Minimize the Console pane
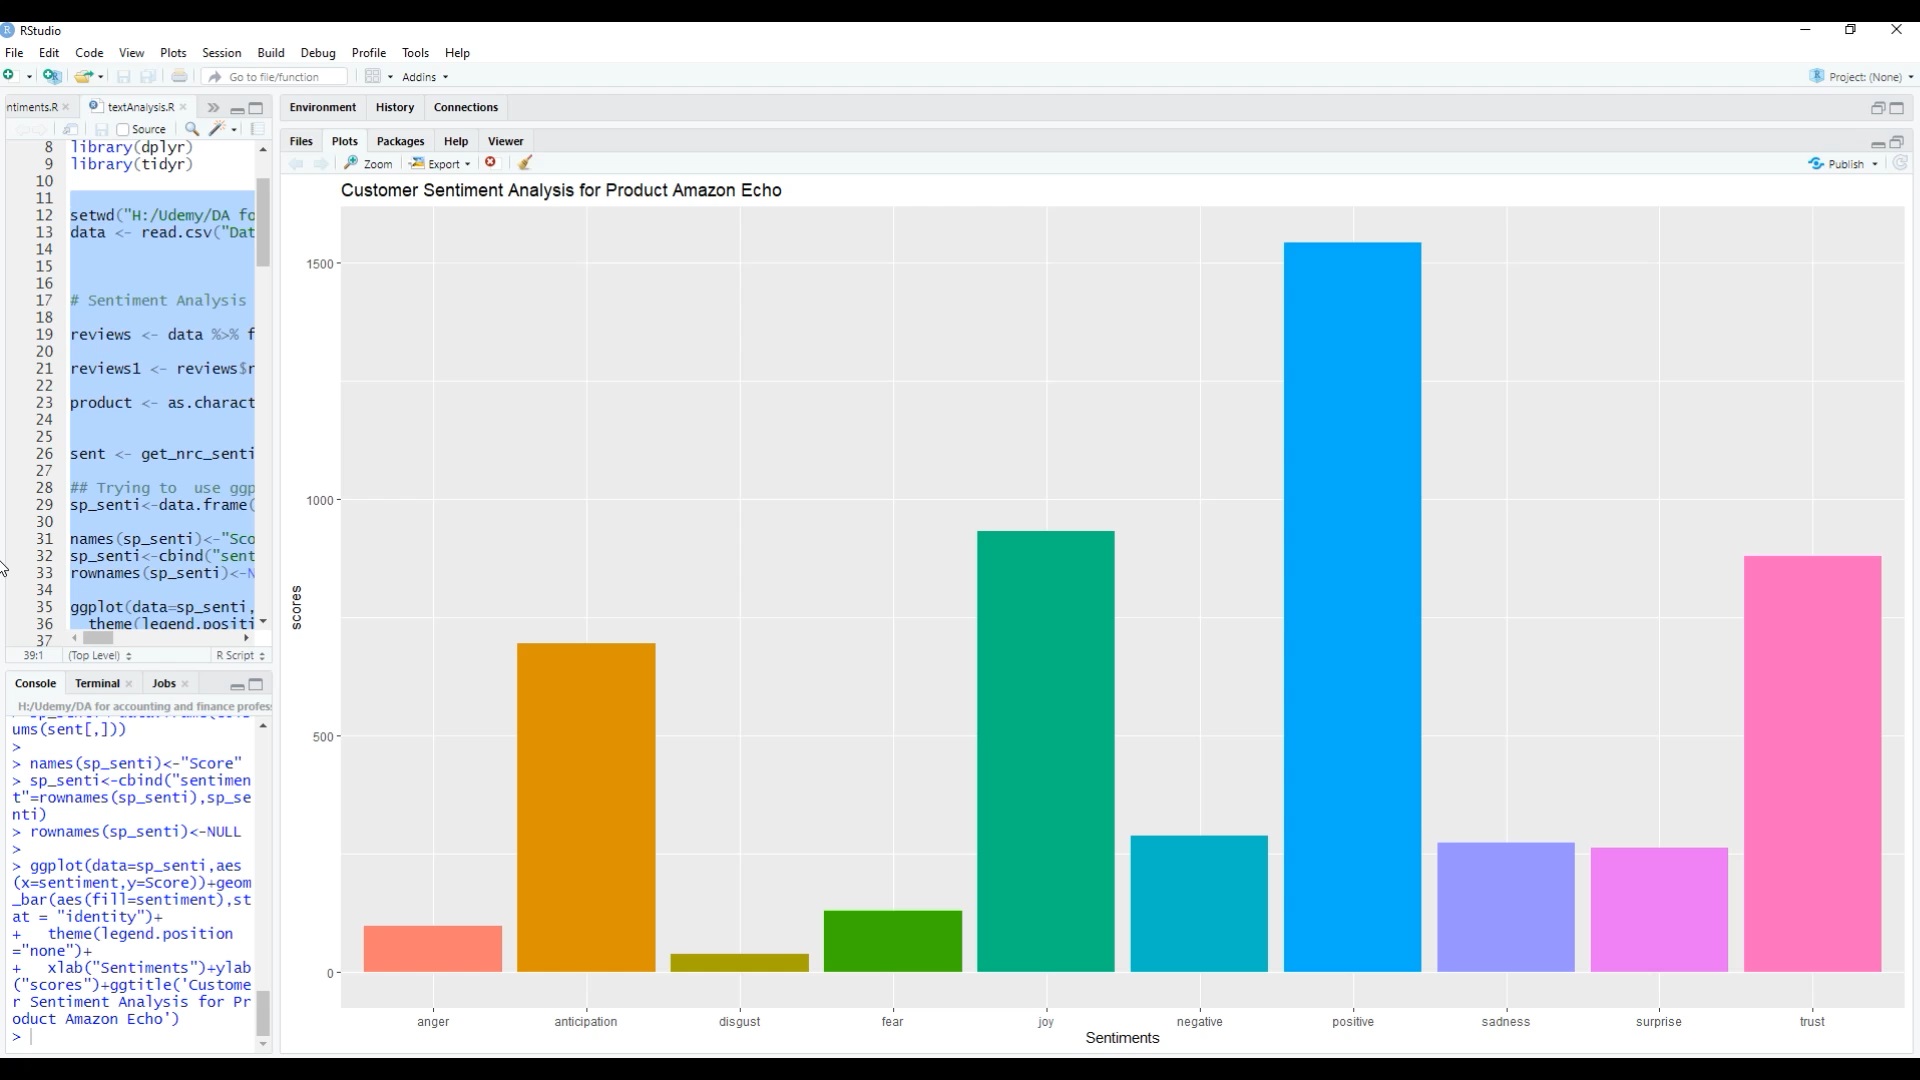 [x=237, y=685]
